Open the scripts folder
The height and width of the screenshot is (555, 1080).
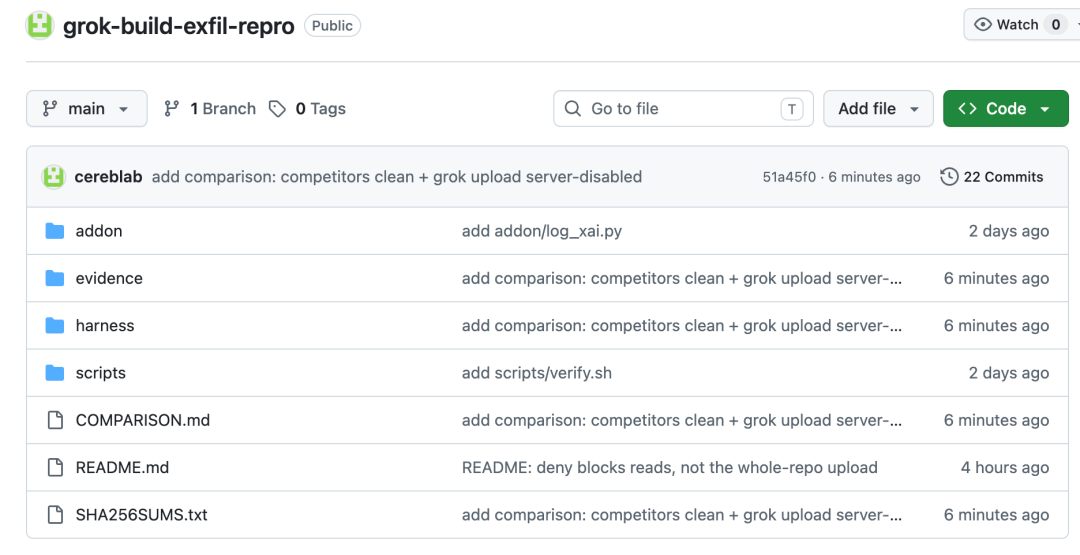(x=101, y=373)
